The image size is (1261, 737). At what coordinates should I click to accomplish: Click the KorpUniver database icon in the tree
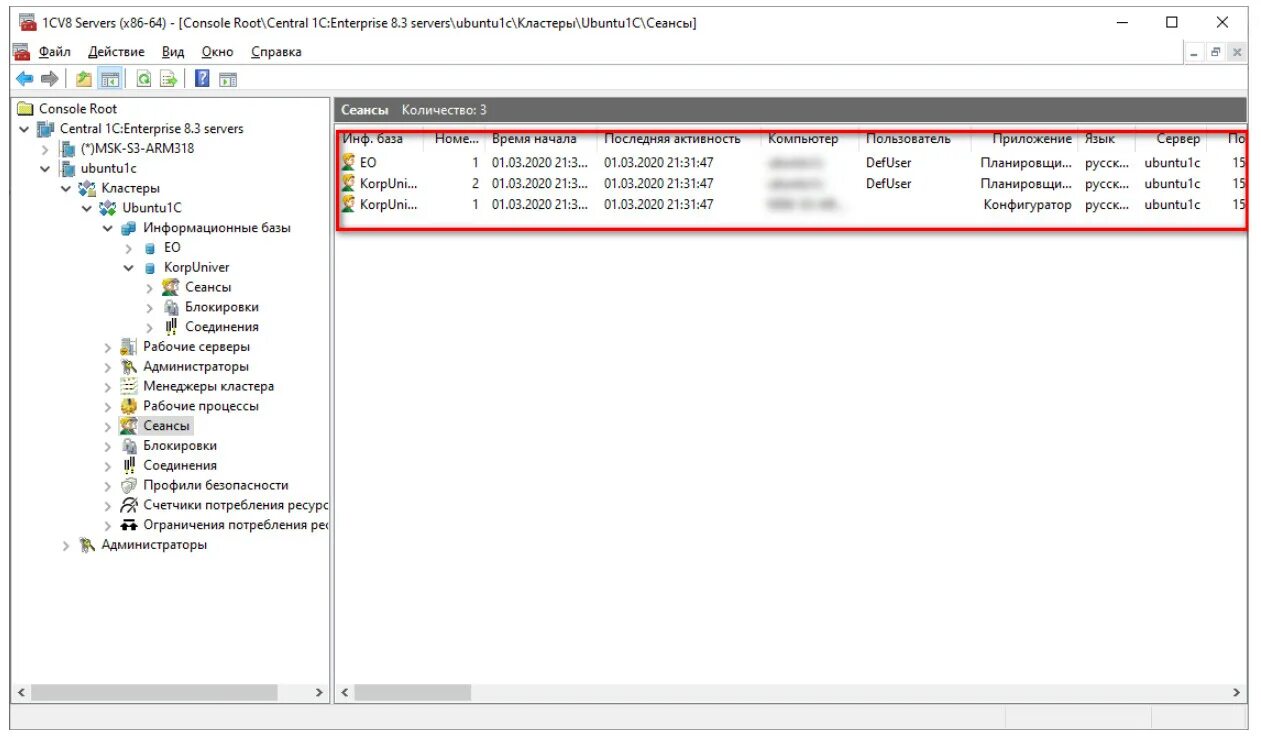150,267
